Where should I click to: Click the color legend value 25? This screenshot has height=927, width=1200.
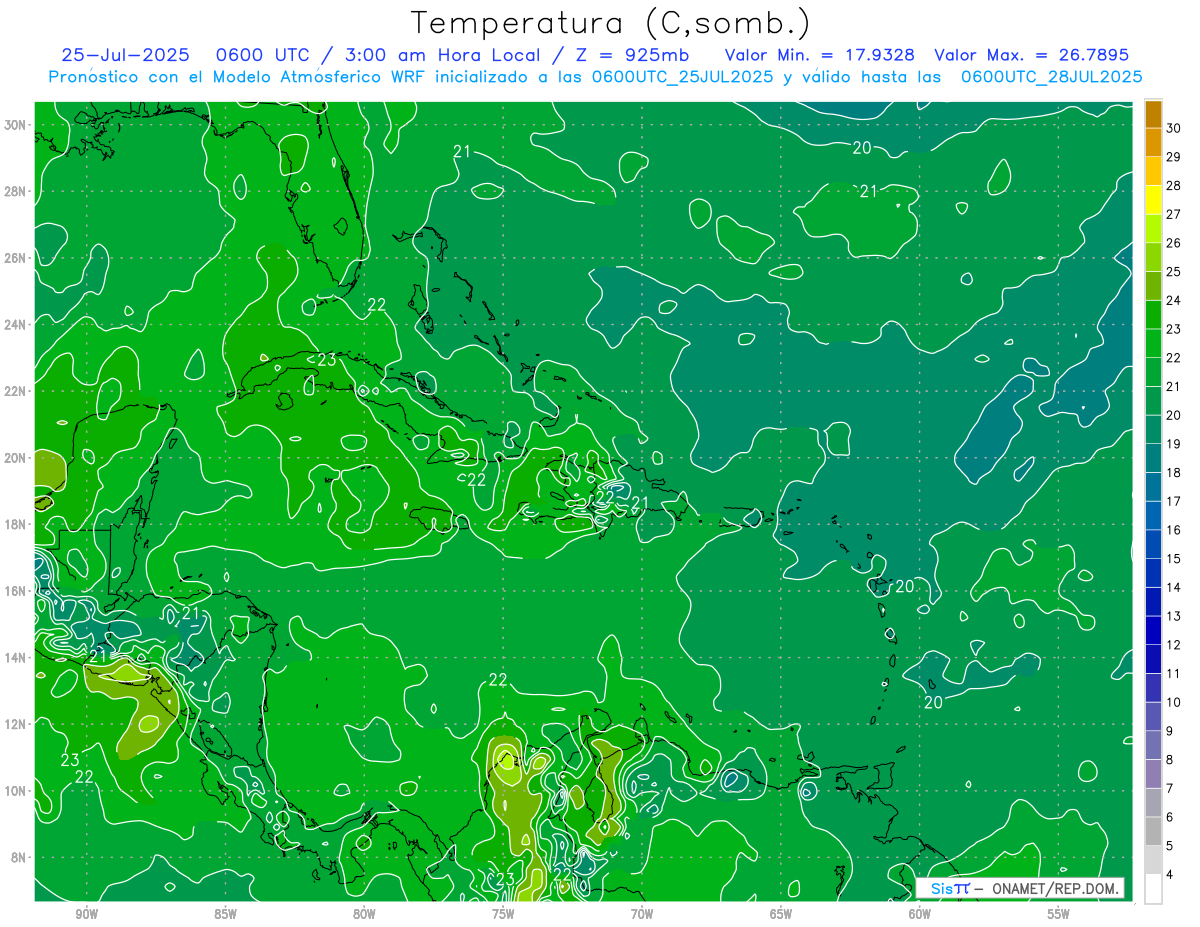click(x=1173, y=272)
